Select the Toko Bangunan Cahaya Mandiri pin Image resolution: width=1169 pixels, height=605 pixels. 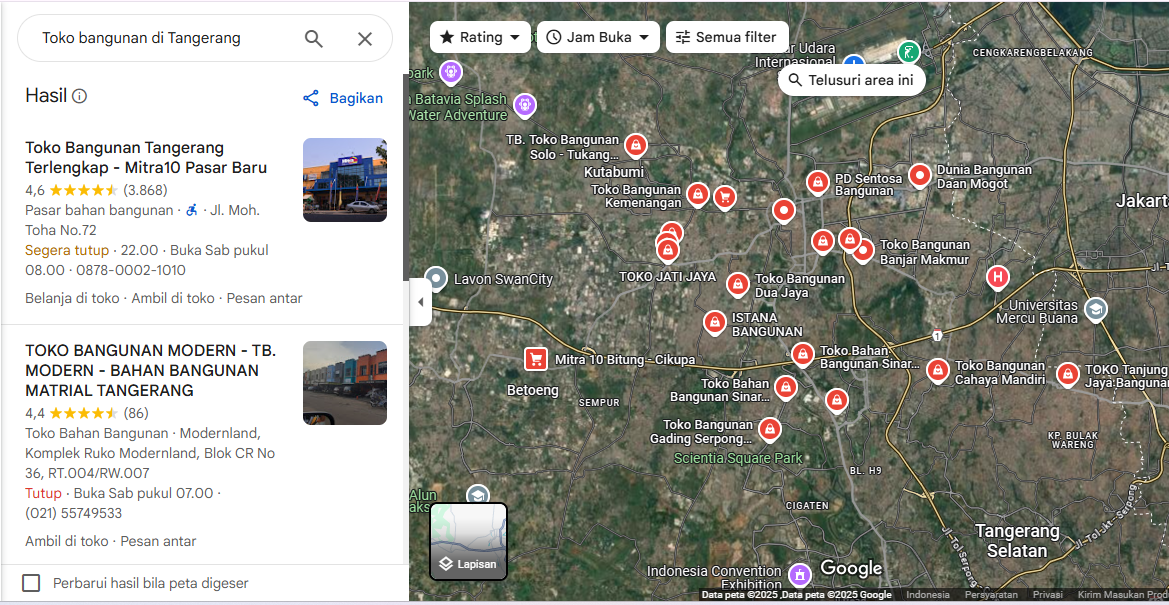937,370
